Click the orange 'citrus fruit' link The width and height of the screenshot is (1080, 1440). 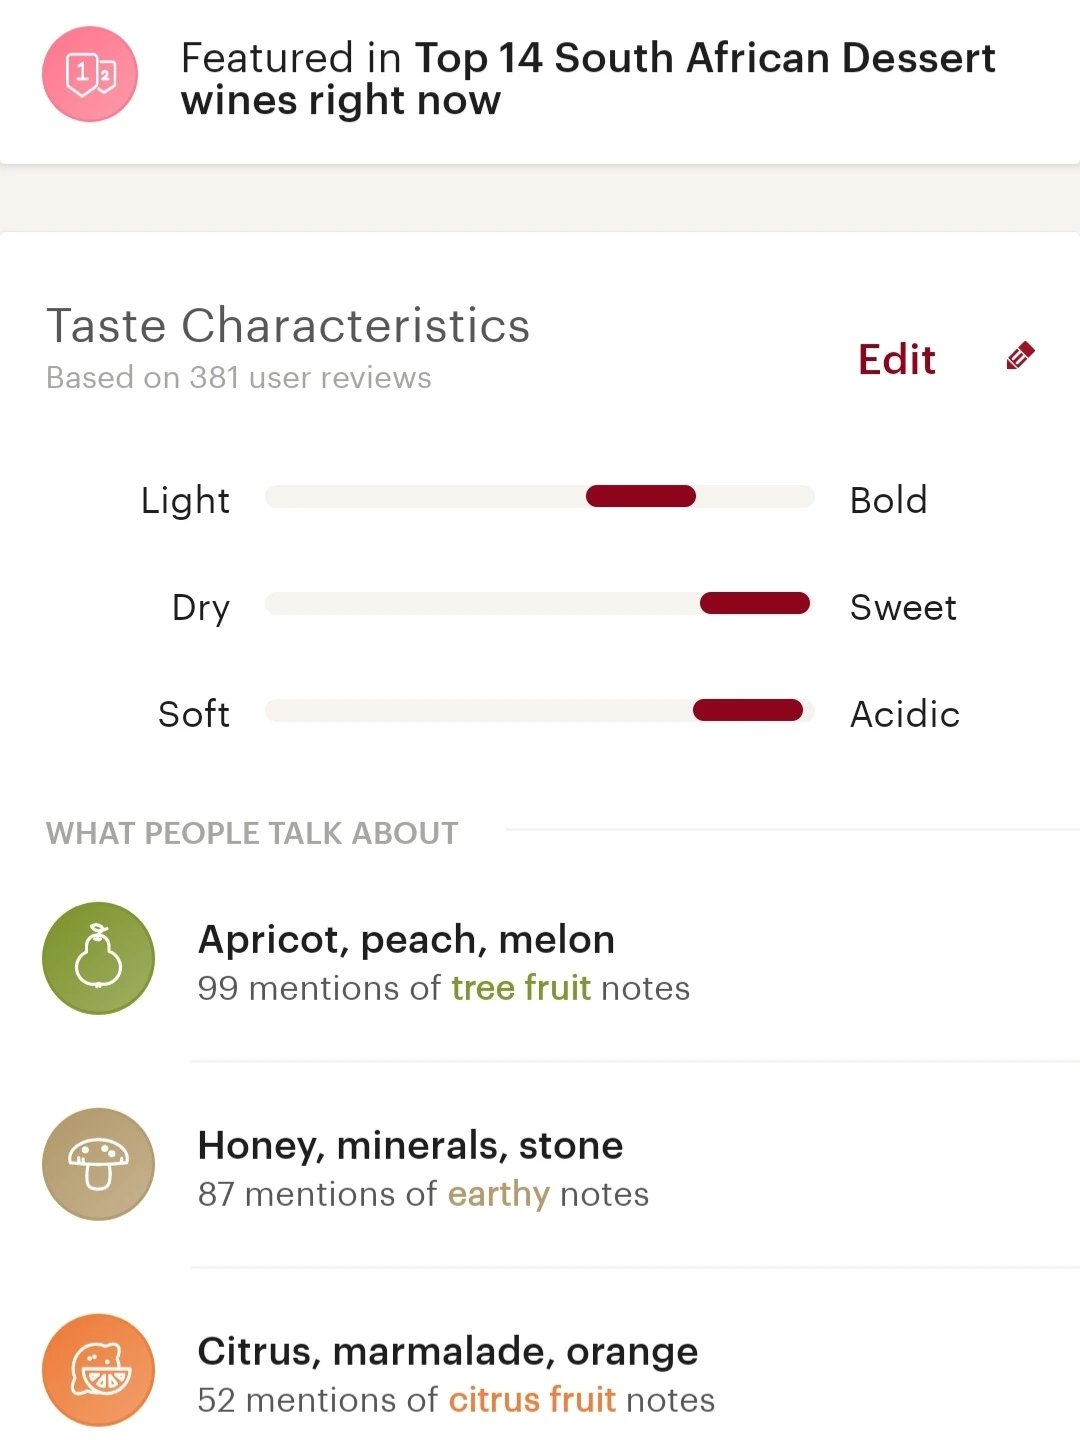pyautogui.click(x=531, y=1400)
